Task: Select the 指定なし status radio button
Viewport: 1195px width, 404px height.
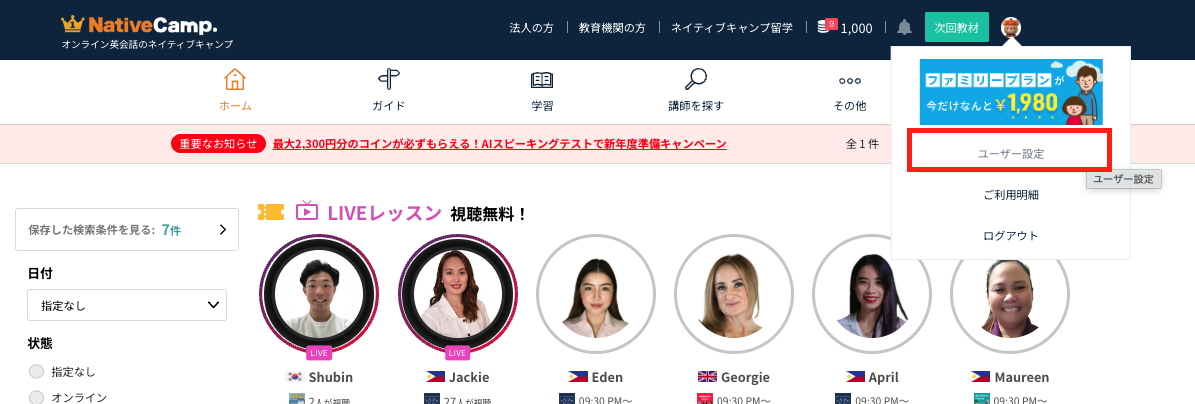Action: (x=37, y=372)
